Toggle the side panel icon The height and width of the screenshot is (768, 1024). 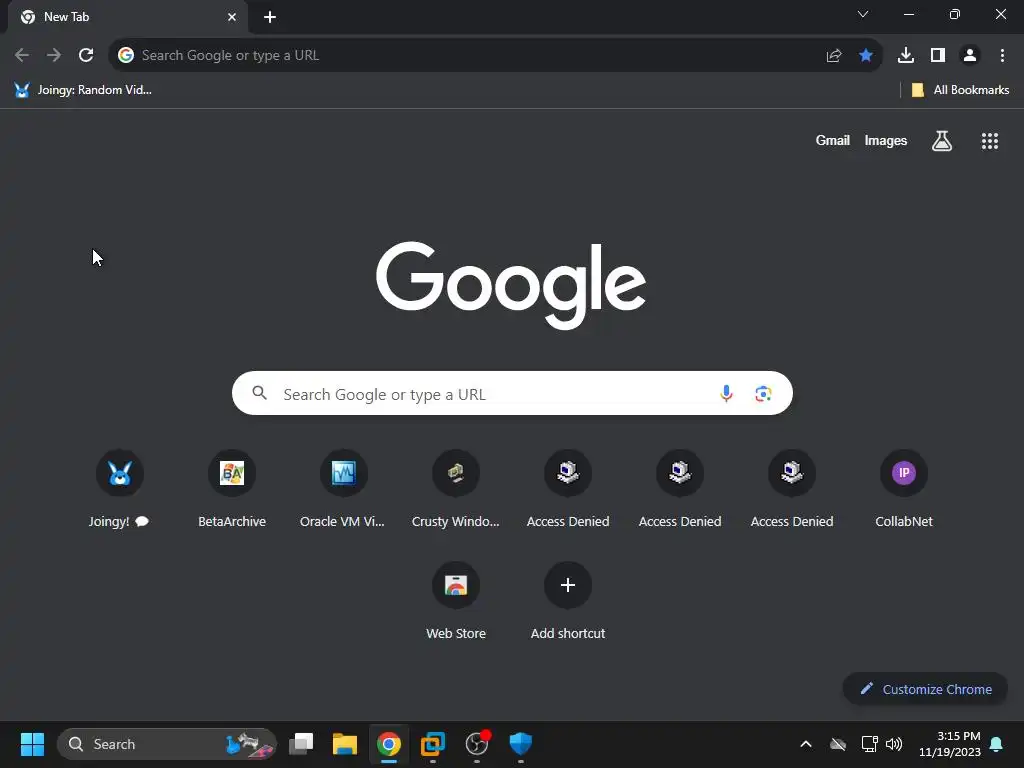click(938, 56)
